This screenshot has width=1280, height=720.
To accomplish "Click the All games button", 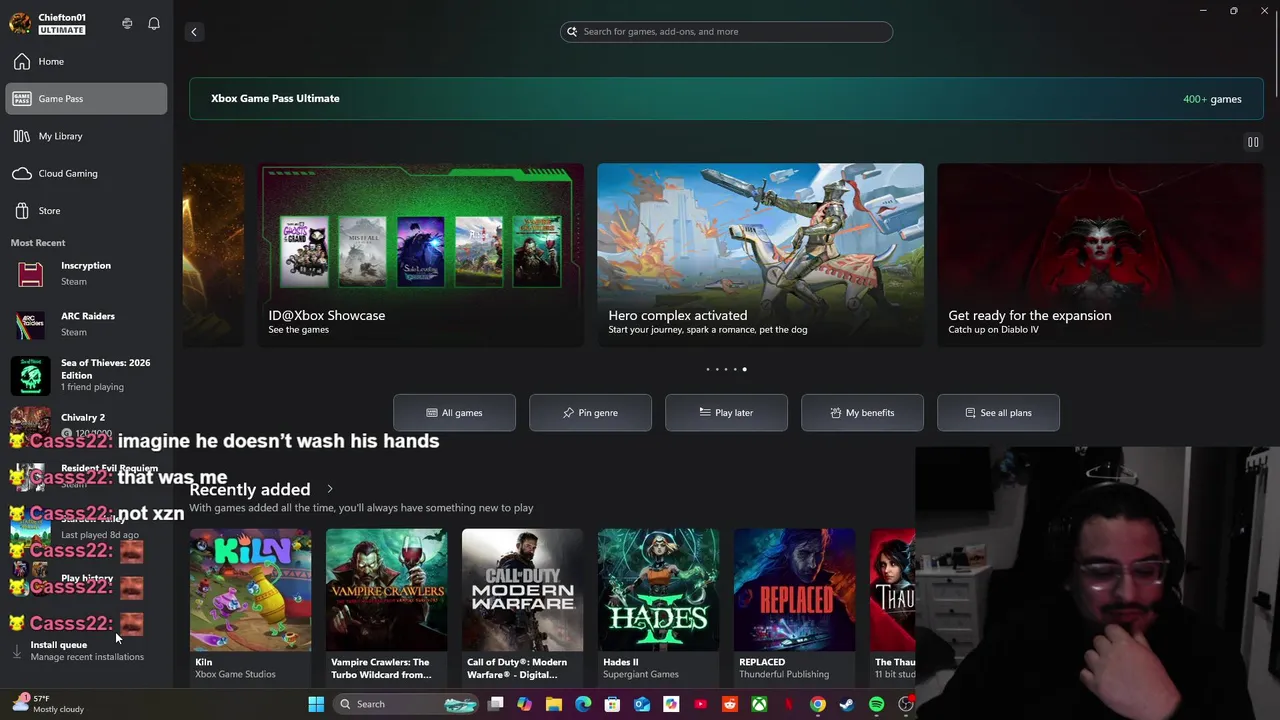I will point(454,413).
